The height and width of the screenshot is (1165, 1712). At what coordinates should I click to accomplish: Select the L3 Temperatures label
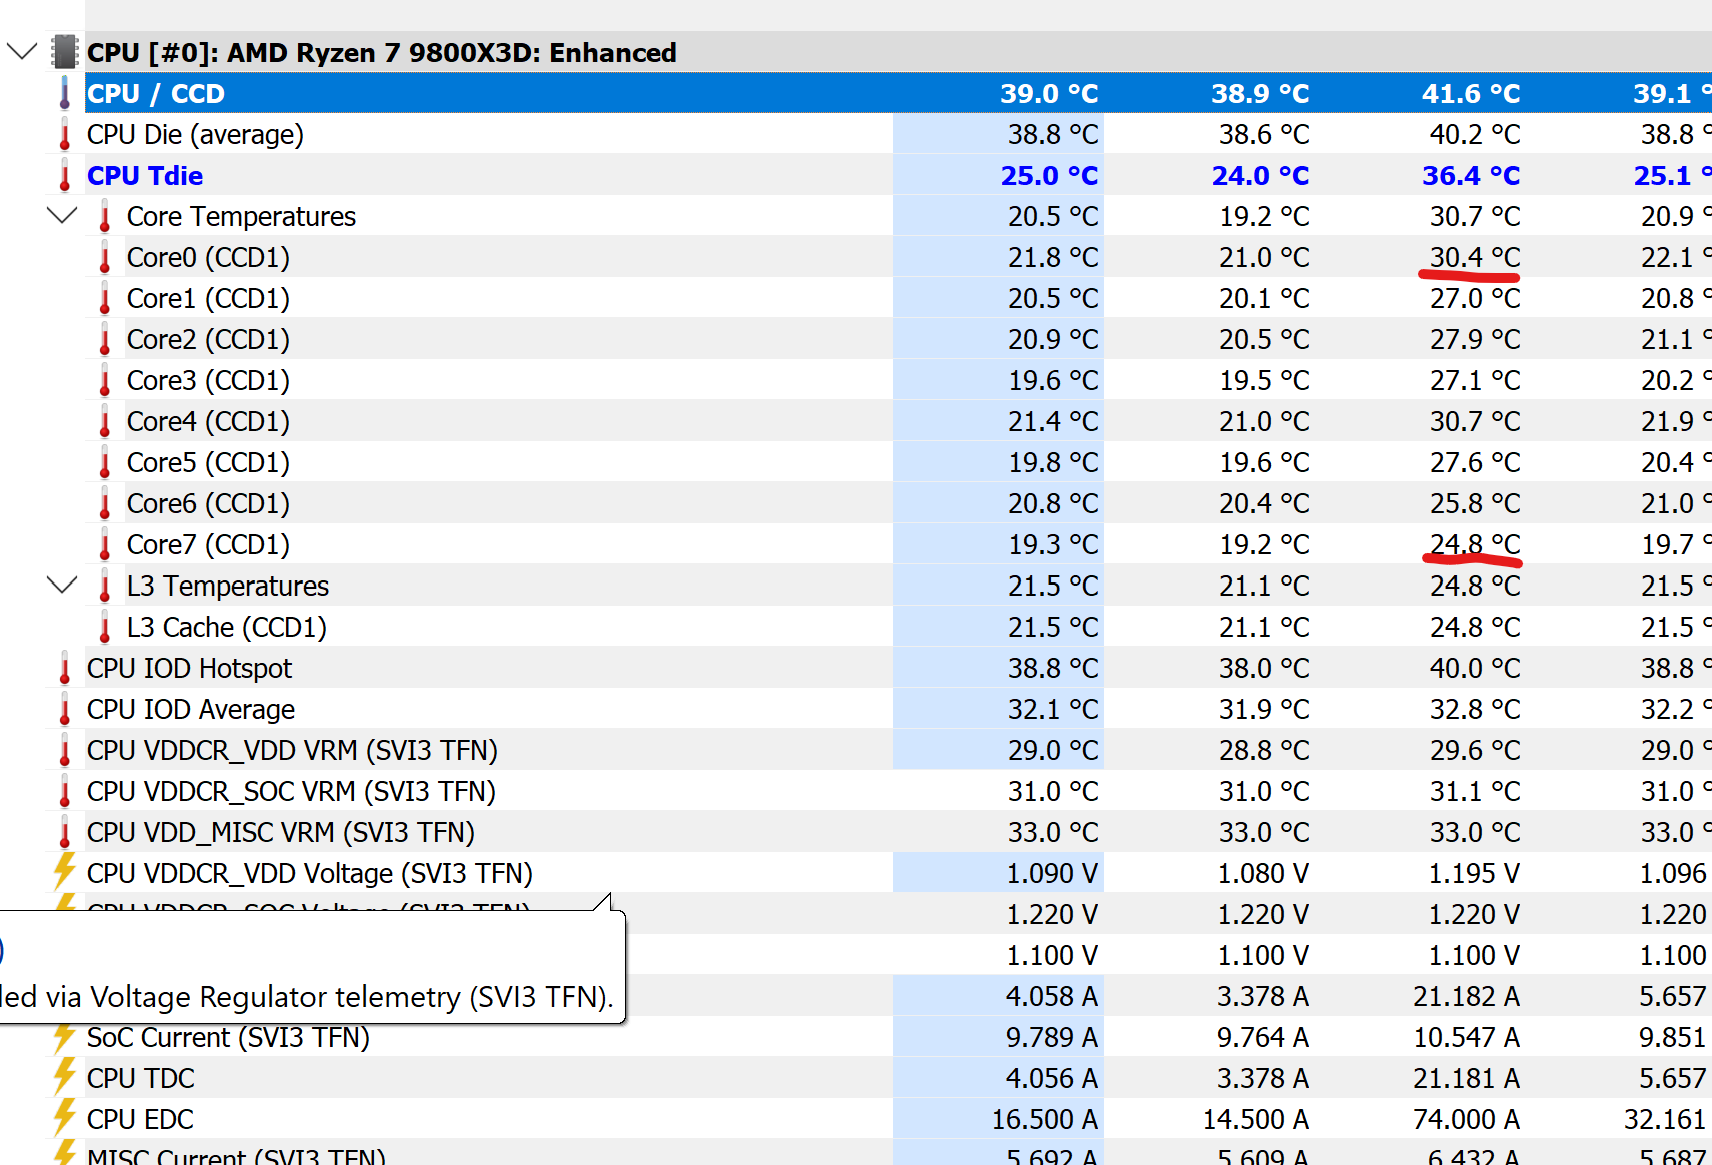[228, 585]
